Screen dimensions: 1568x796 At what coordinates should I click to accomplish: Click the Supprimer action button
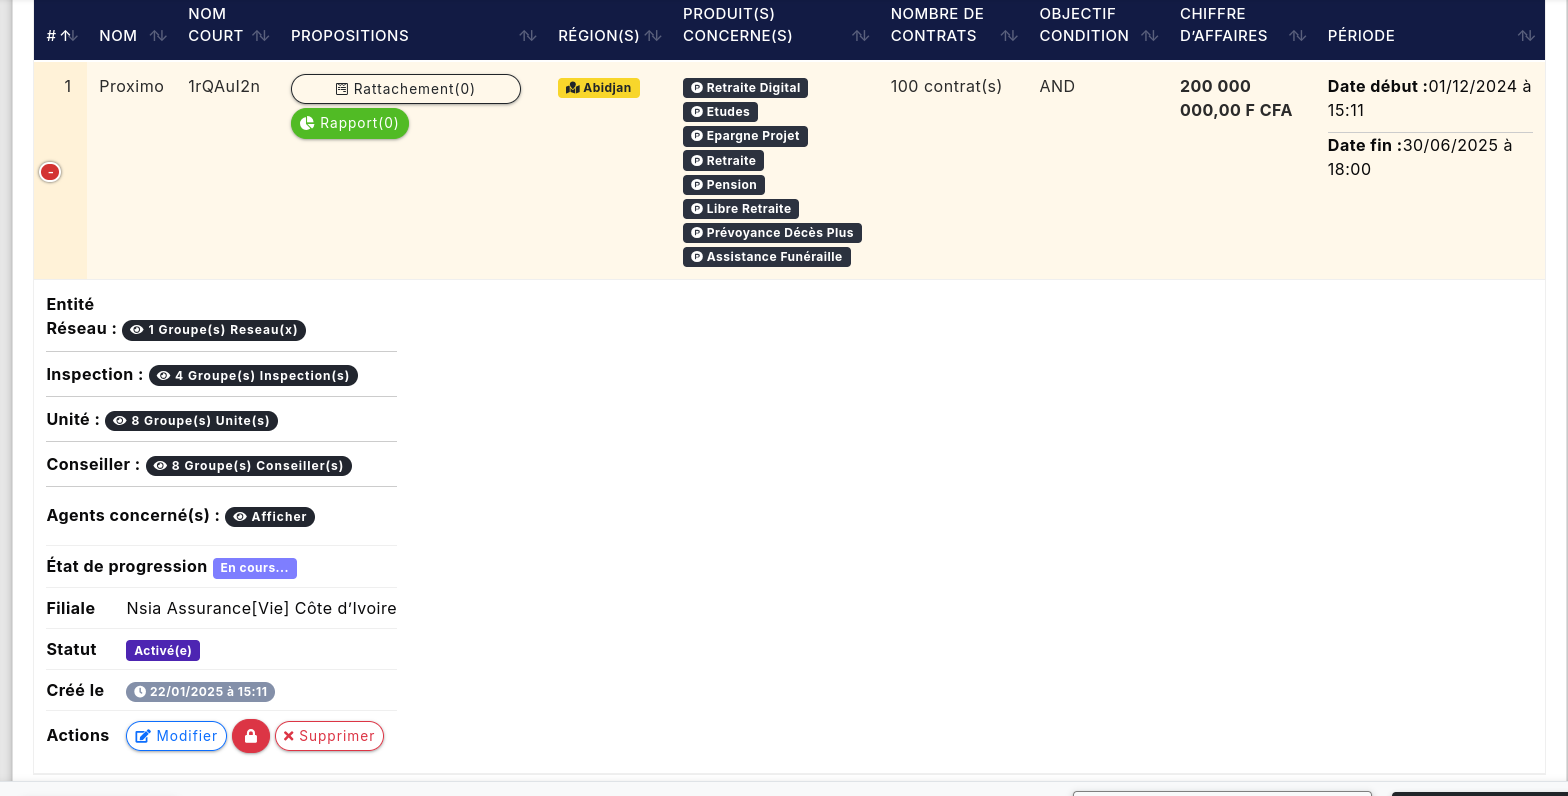329,736
